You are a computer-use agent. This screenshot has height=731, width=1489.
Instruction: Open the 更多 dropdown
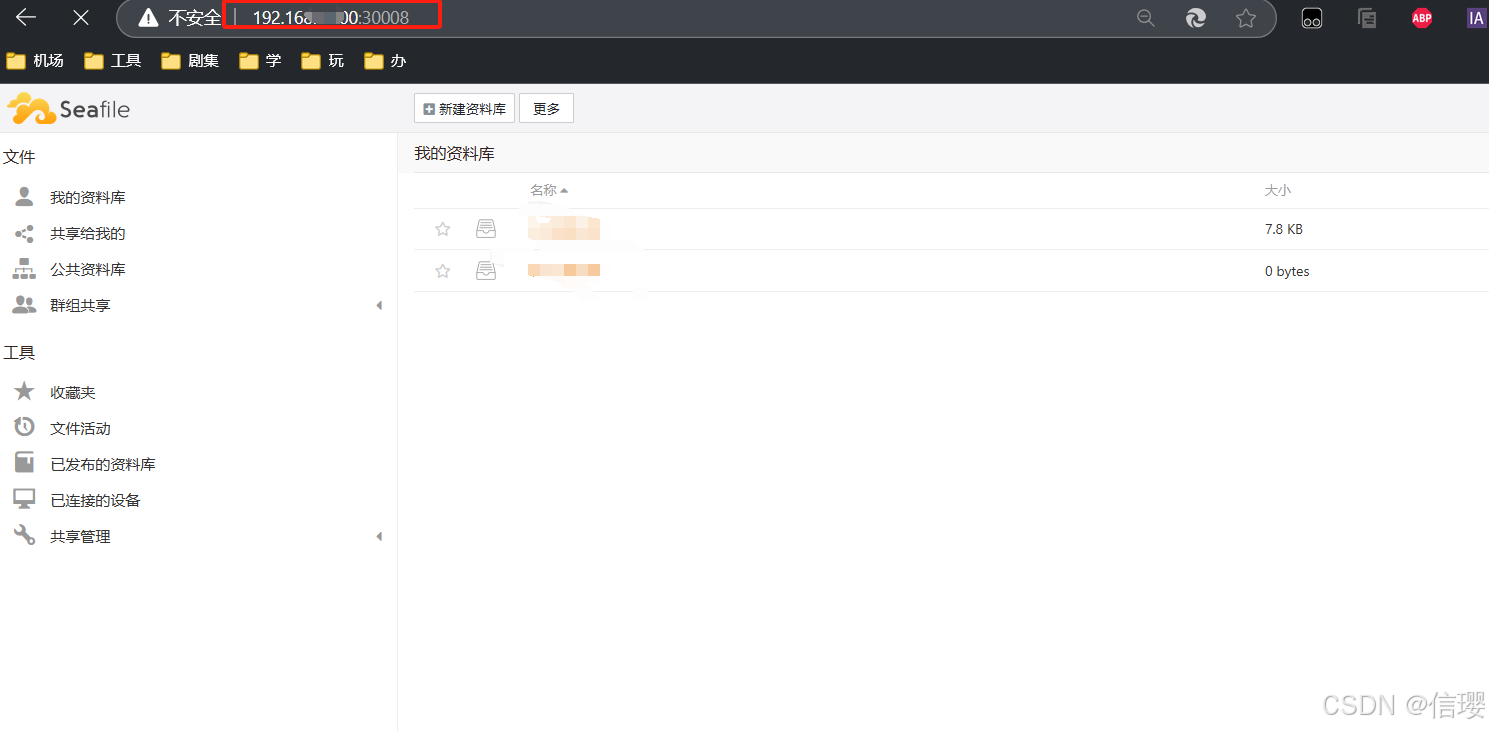pos(546,108)
